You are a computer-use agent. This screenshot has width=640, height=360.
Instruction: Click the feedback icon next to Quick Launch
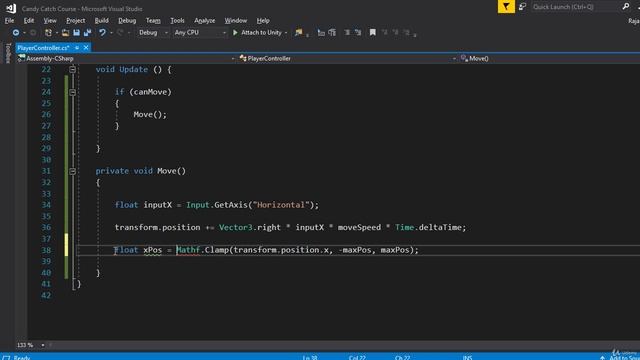pos(522,7)
